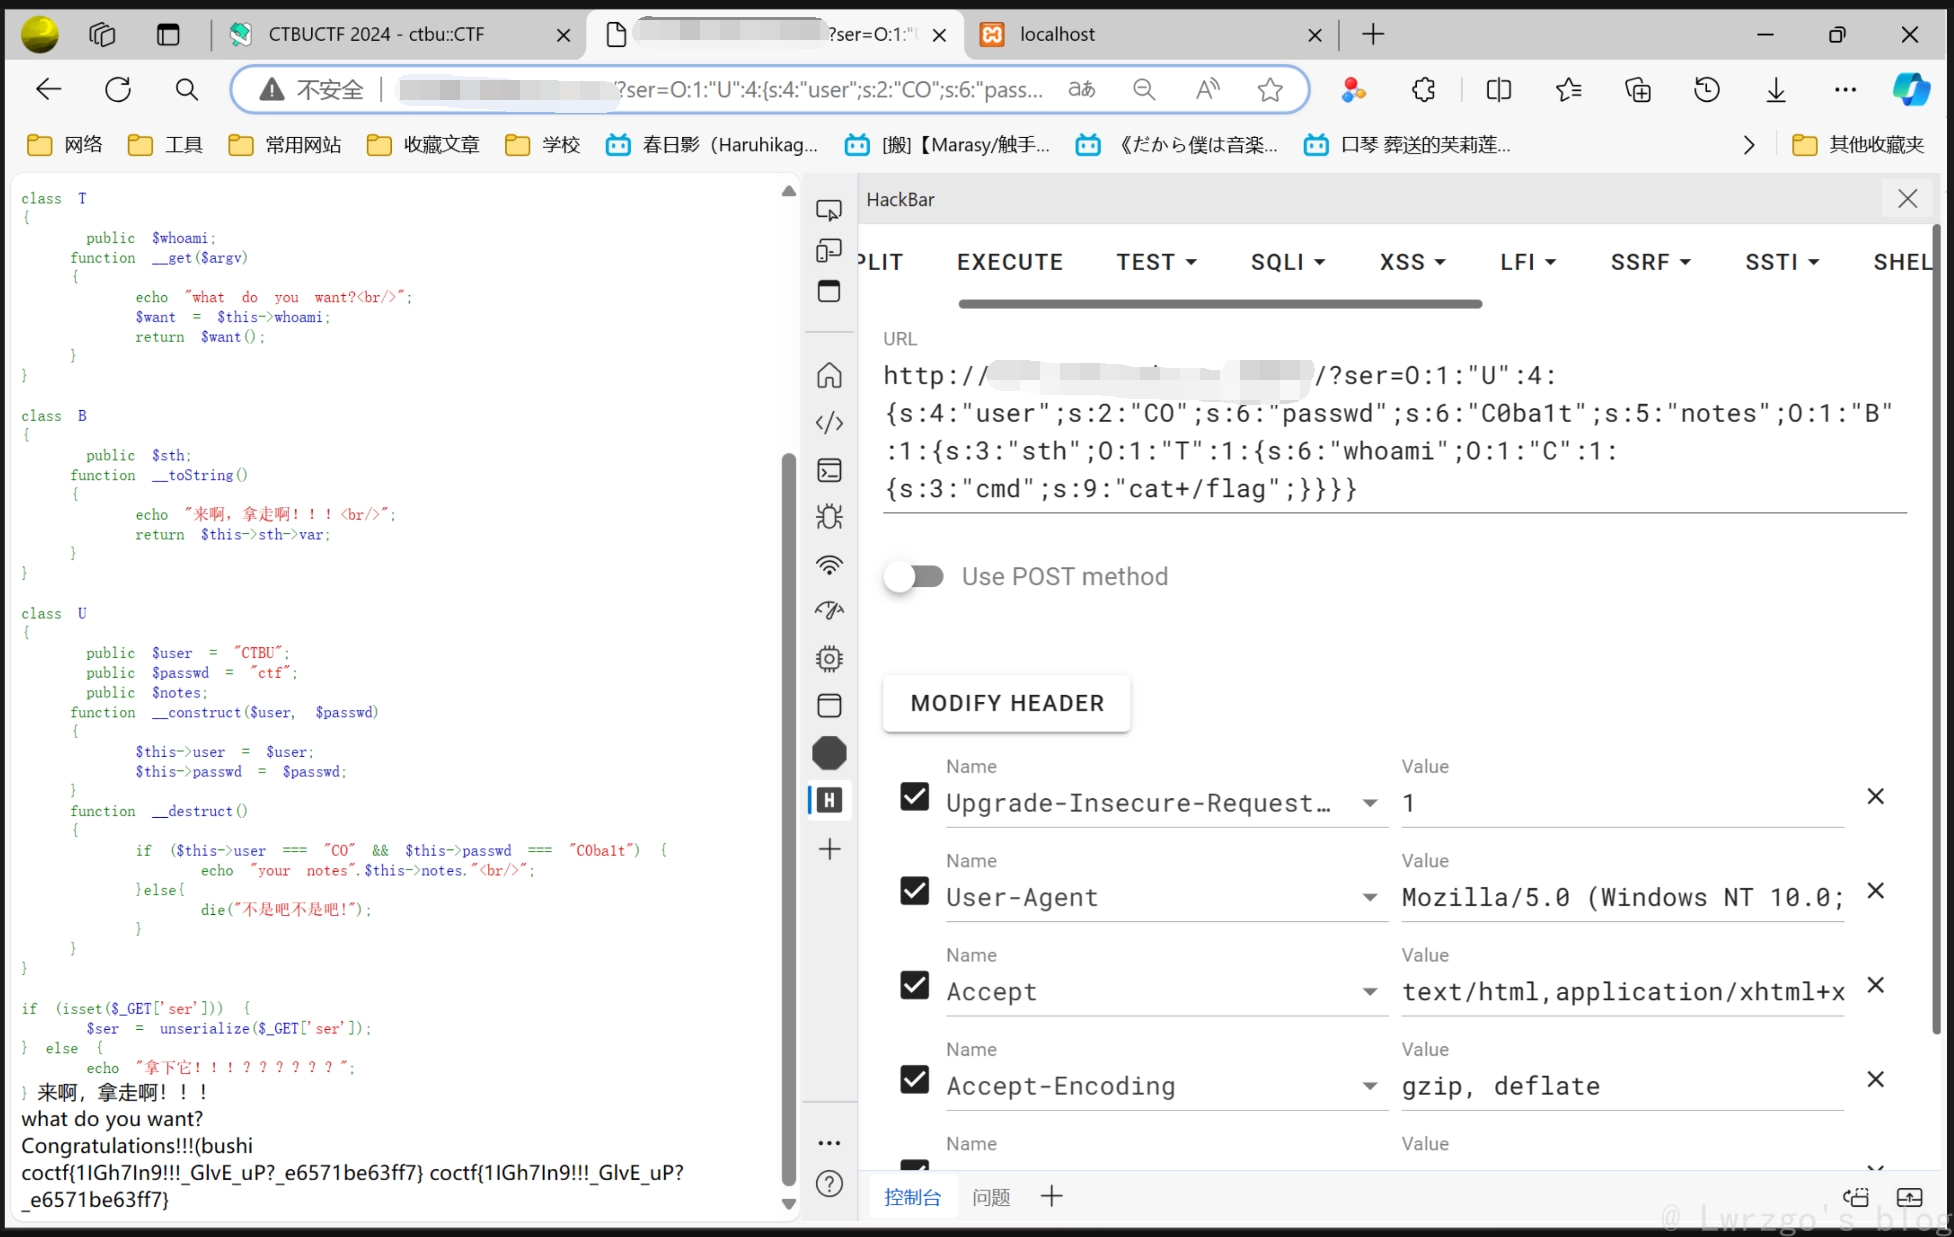
Task: Open the Elements panel code icon
Action: 829,422
